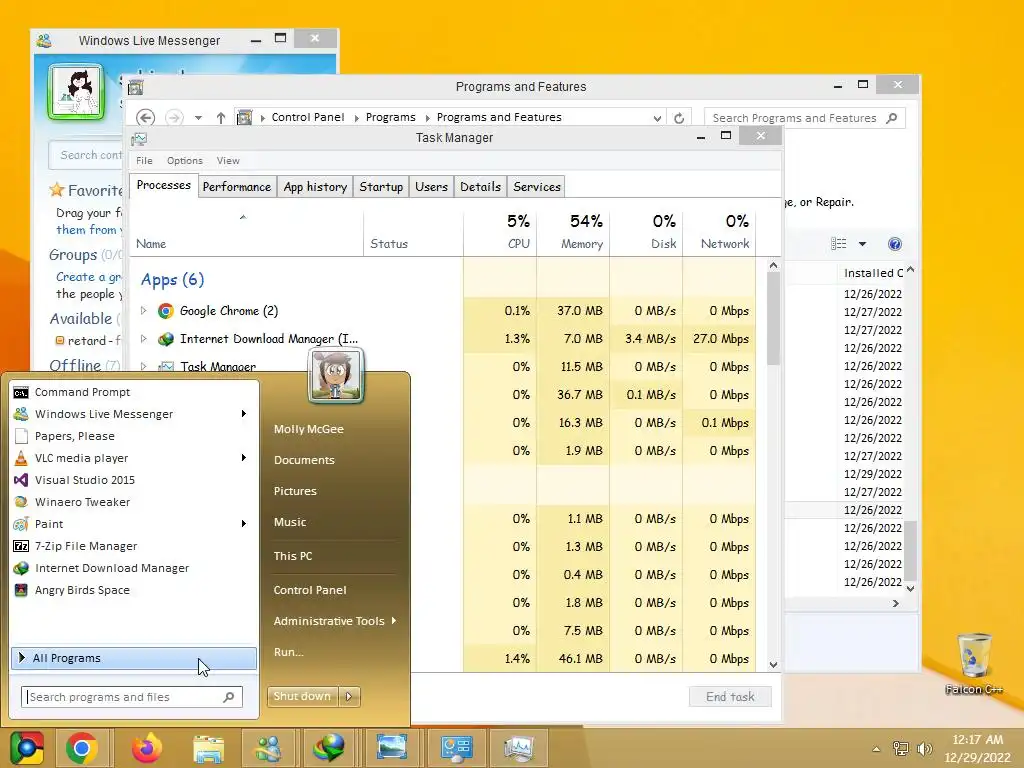Expand VLC media player submenu arrow
The width and height of the screenshot is (1024, 768).
coord(244,458)
